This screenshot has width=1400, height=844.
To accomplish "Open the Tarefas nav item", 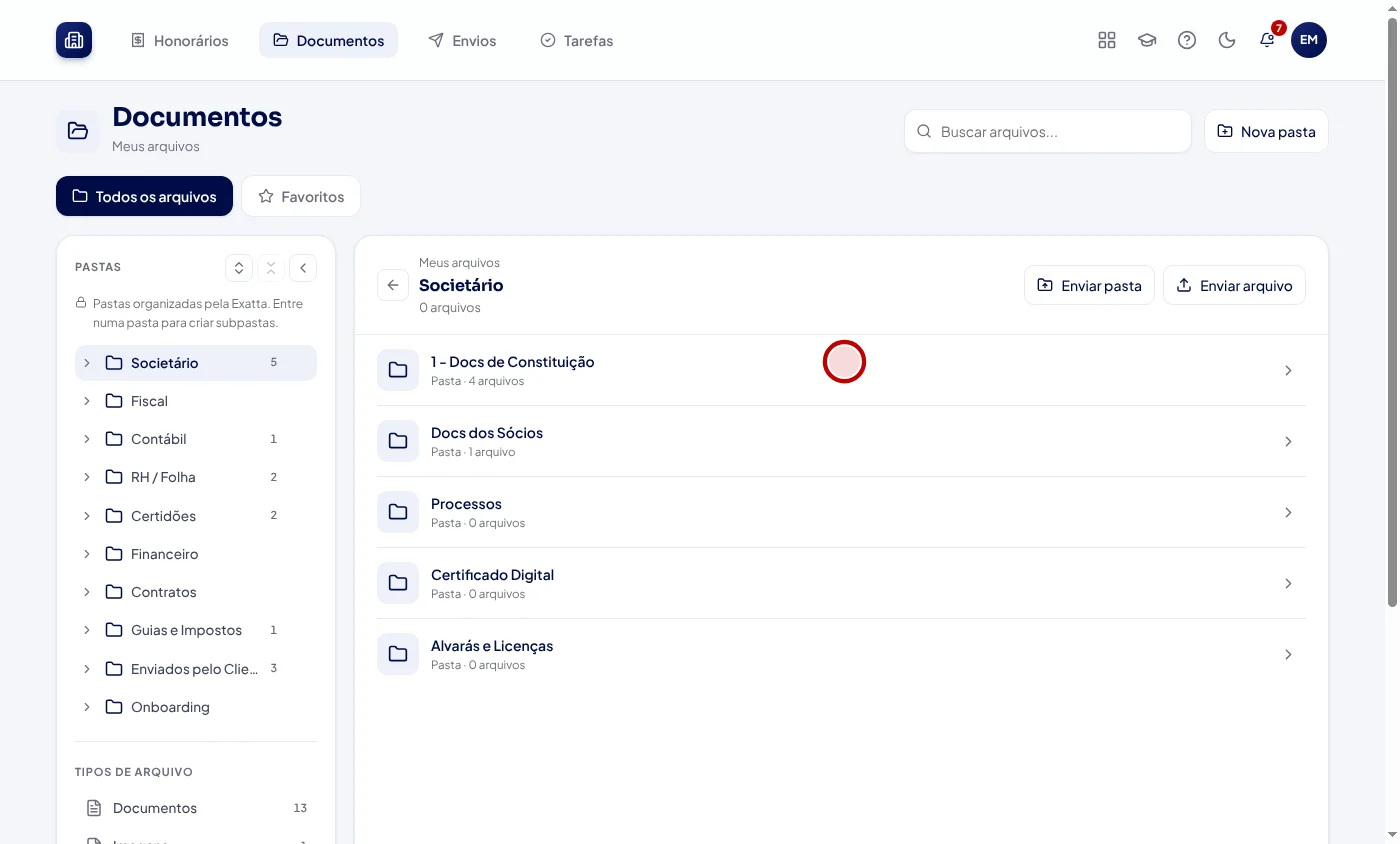I will coord(577,41).
